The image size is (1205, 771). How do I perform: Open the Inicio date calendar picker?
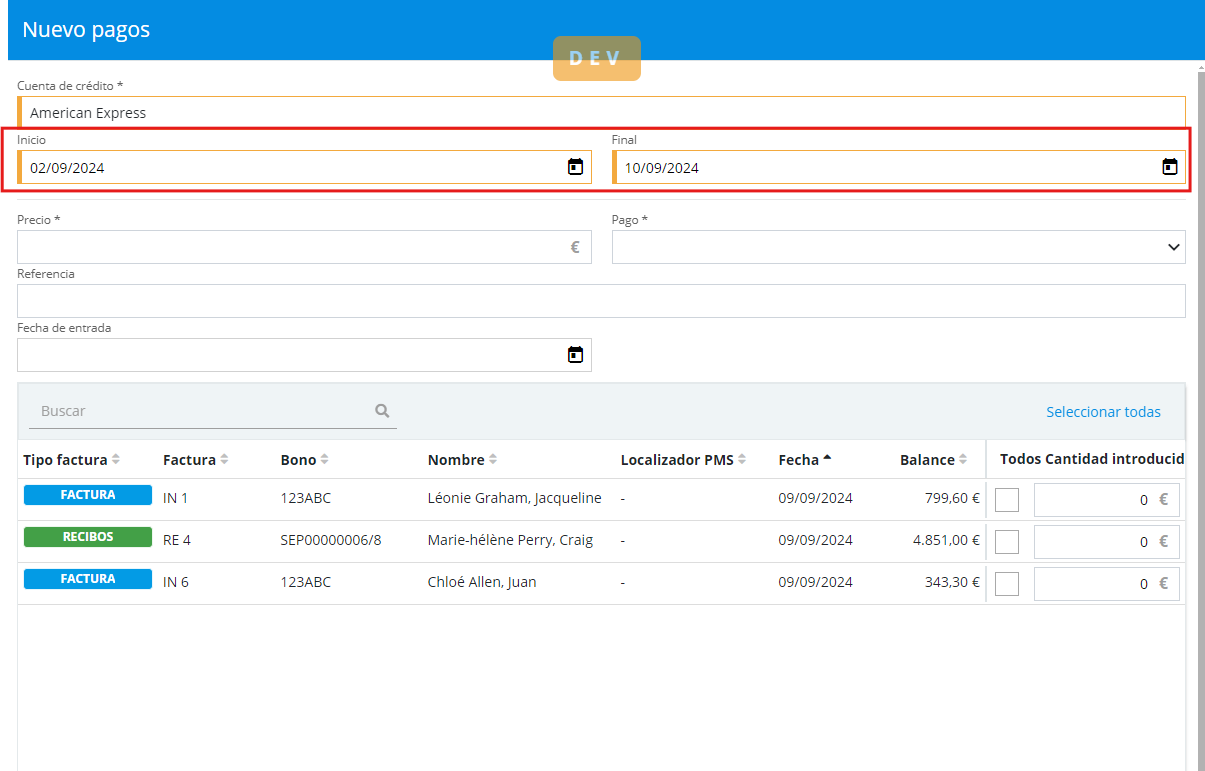coord(575,167)
